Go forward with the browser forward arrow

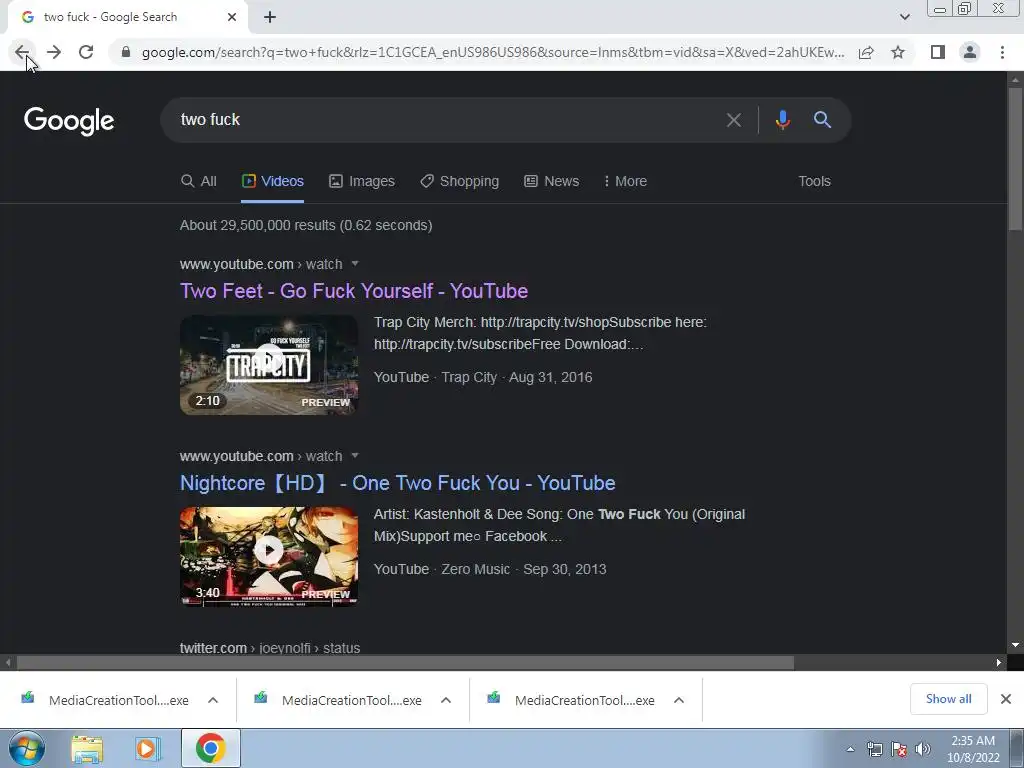tap(54, 52)
